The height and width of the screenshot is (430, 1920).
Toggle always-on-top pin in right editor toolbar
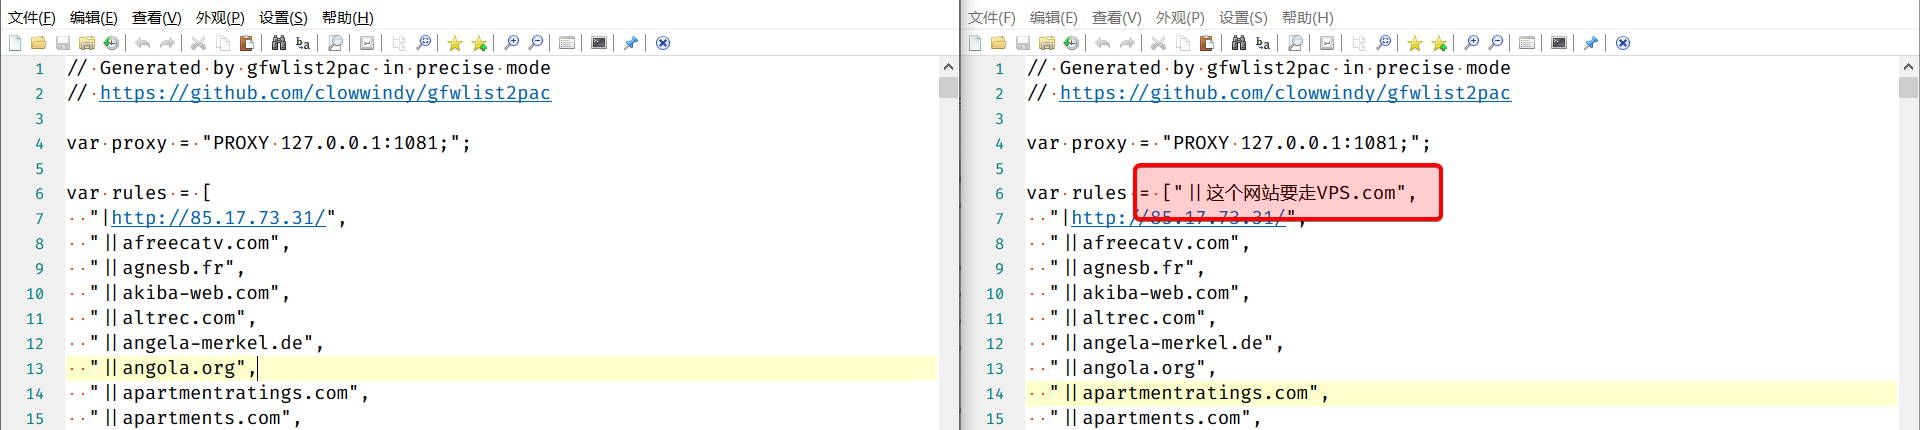coord(1591,43)
